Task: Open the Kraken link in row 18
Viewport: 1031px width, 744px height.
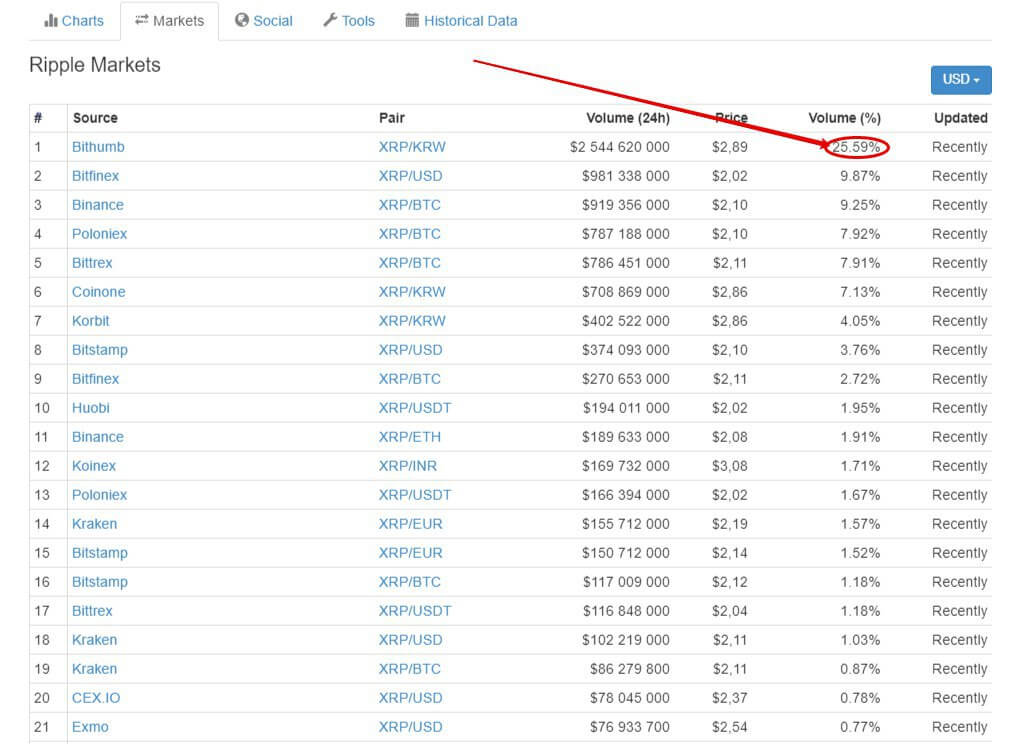Action: tap(95, 639)
